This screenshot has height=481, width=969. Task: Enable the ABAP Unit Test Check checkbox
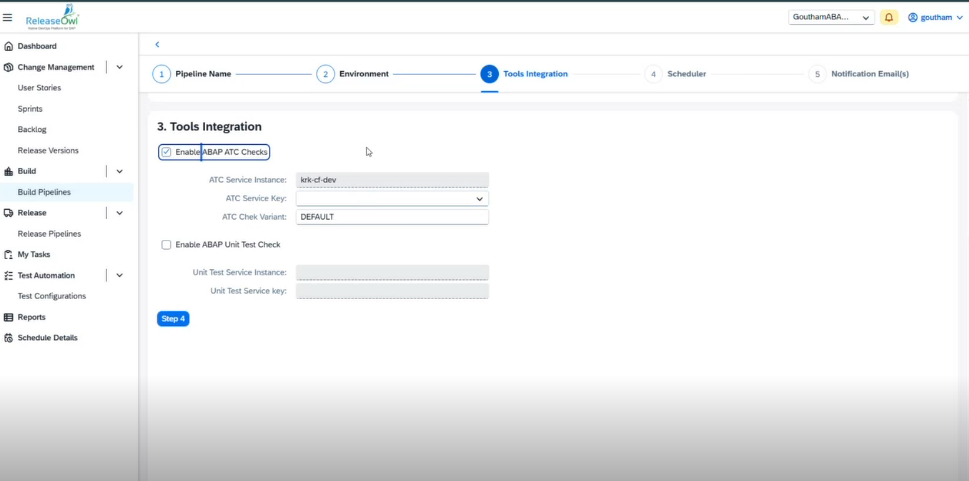166,244
